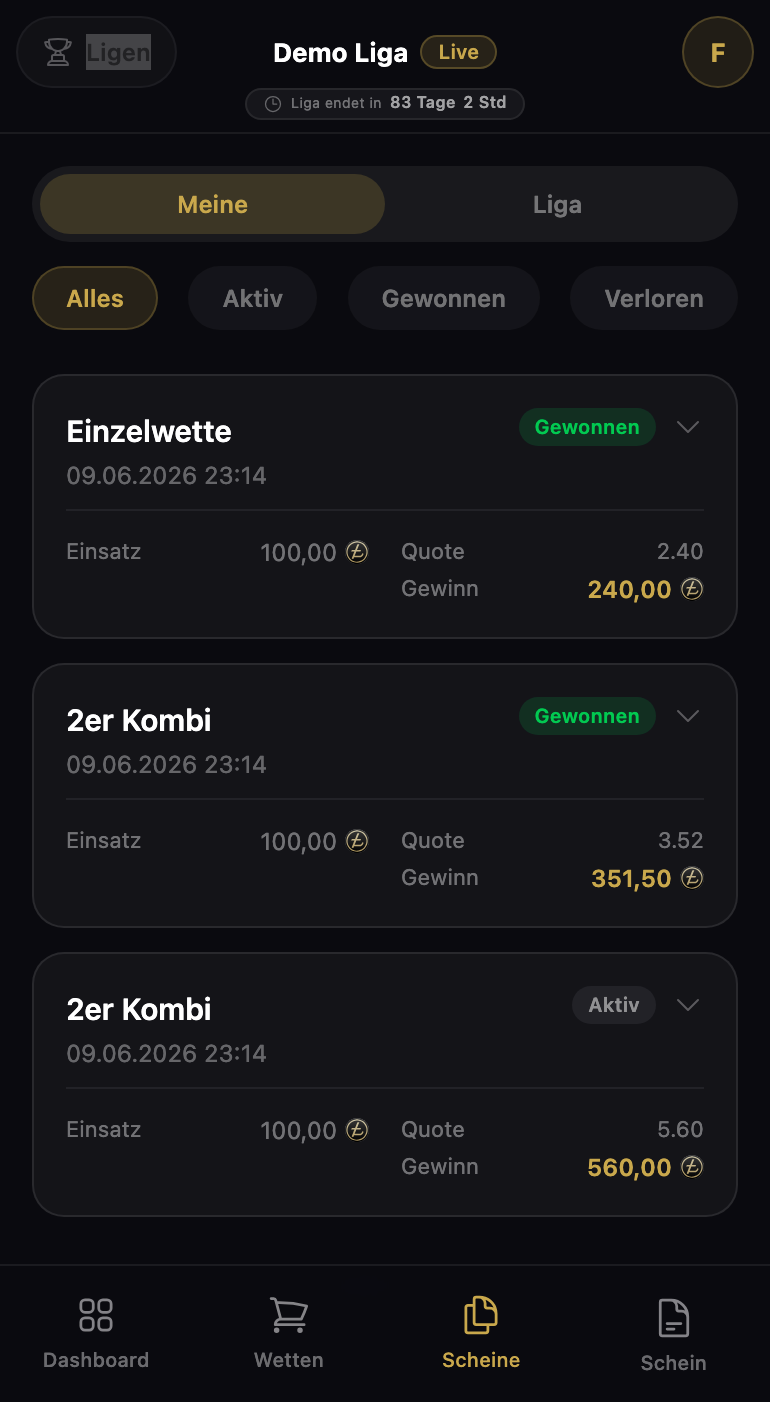Open the F profile avatar
This screenshot has width=770, height=1402.
pos(717,52)
